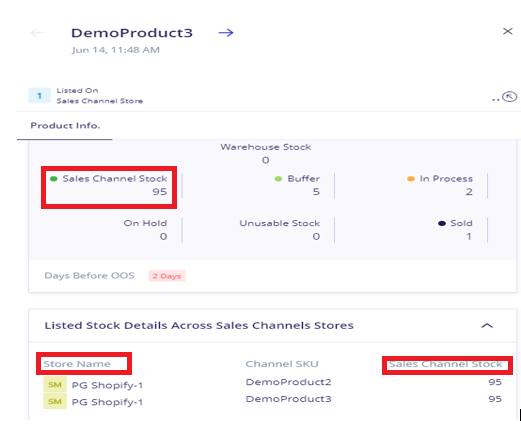This screenshot has width=521, height=426.
Task: Click the DemoProduct3 title heading
Action: pyautogui.click(x=132, y=33)
